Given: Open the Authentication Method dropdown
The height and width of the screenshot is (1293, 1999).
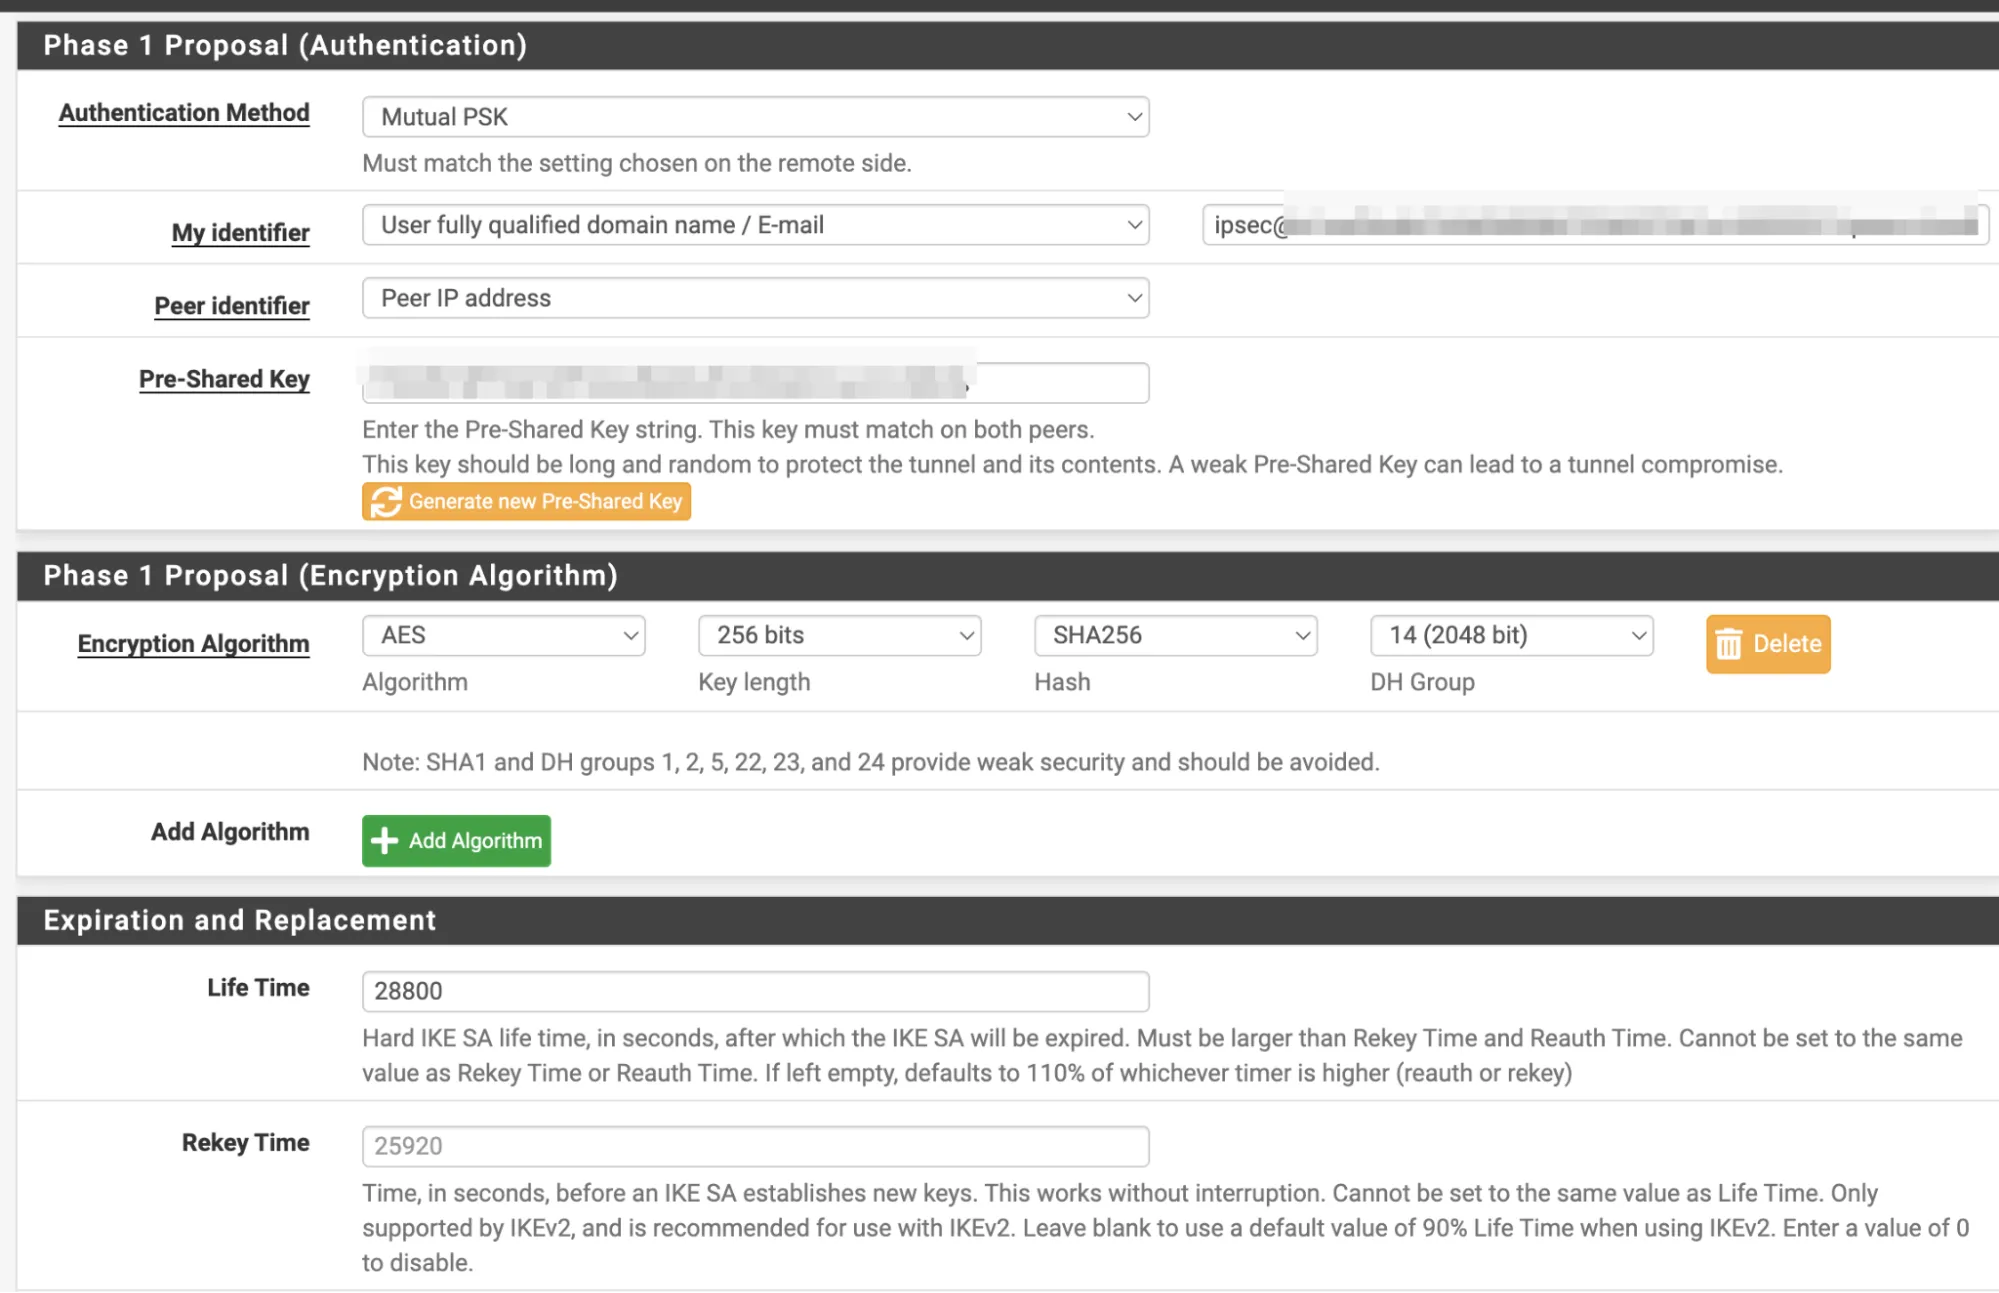Looking at the screenshot, I should pos(755,116).
